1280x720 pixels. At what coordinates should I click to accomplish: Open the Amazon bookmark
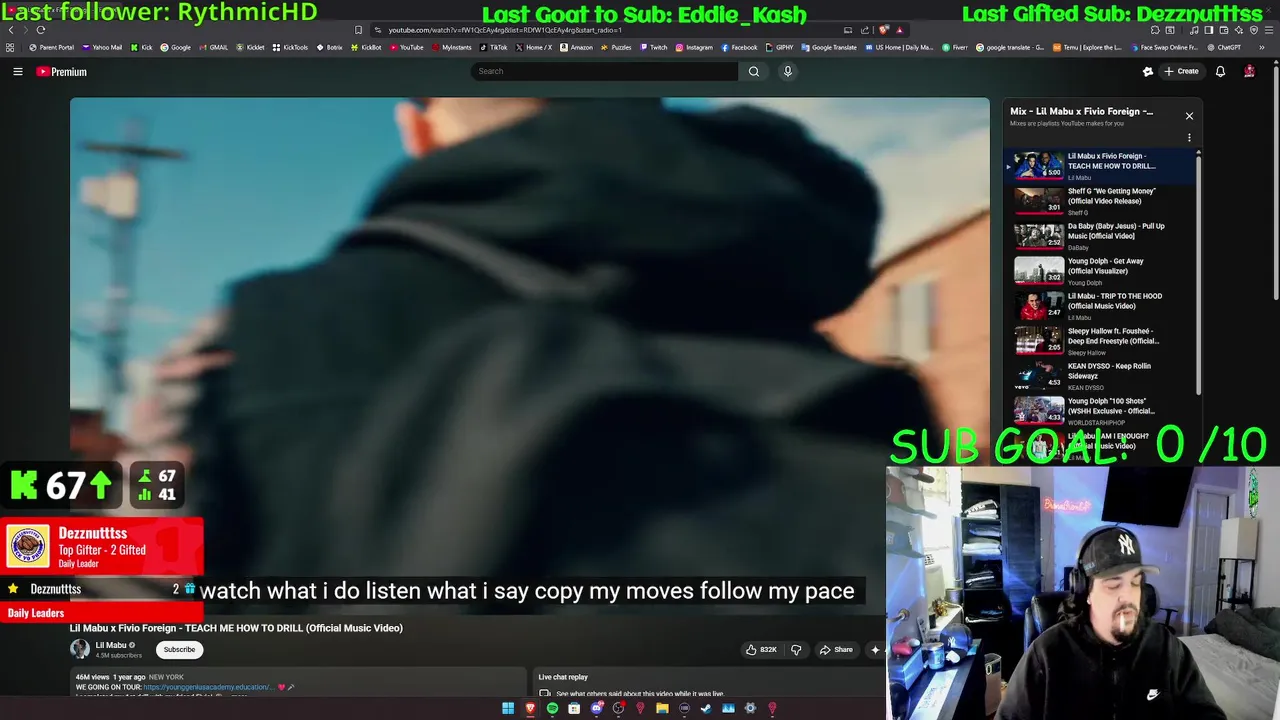coord(576,47)
